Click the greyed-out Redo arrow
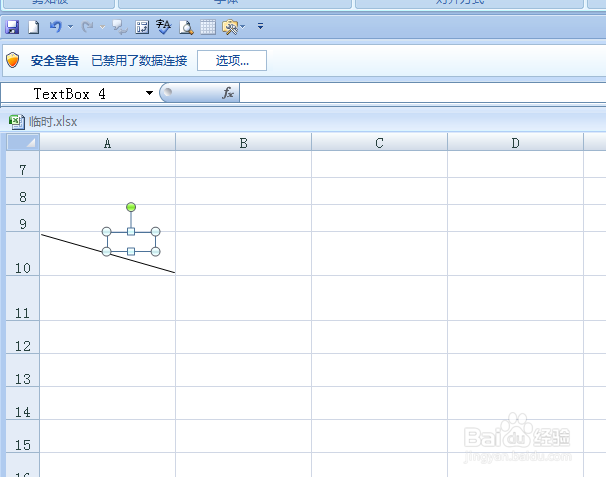Image resolution: width=606 pixels, height=477 pixels. (x=88, y=27)
